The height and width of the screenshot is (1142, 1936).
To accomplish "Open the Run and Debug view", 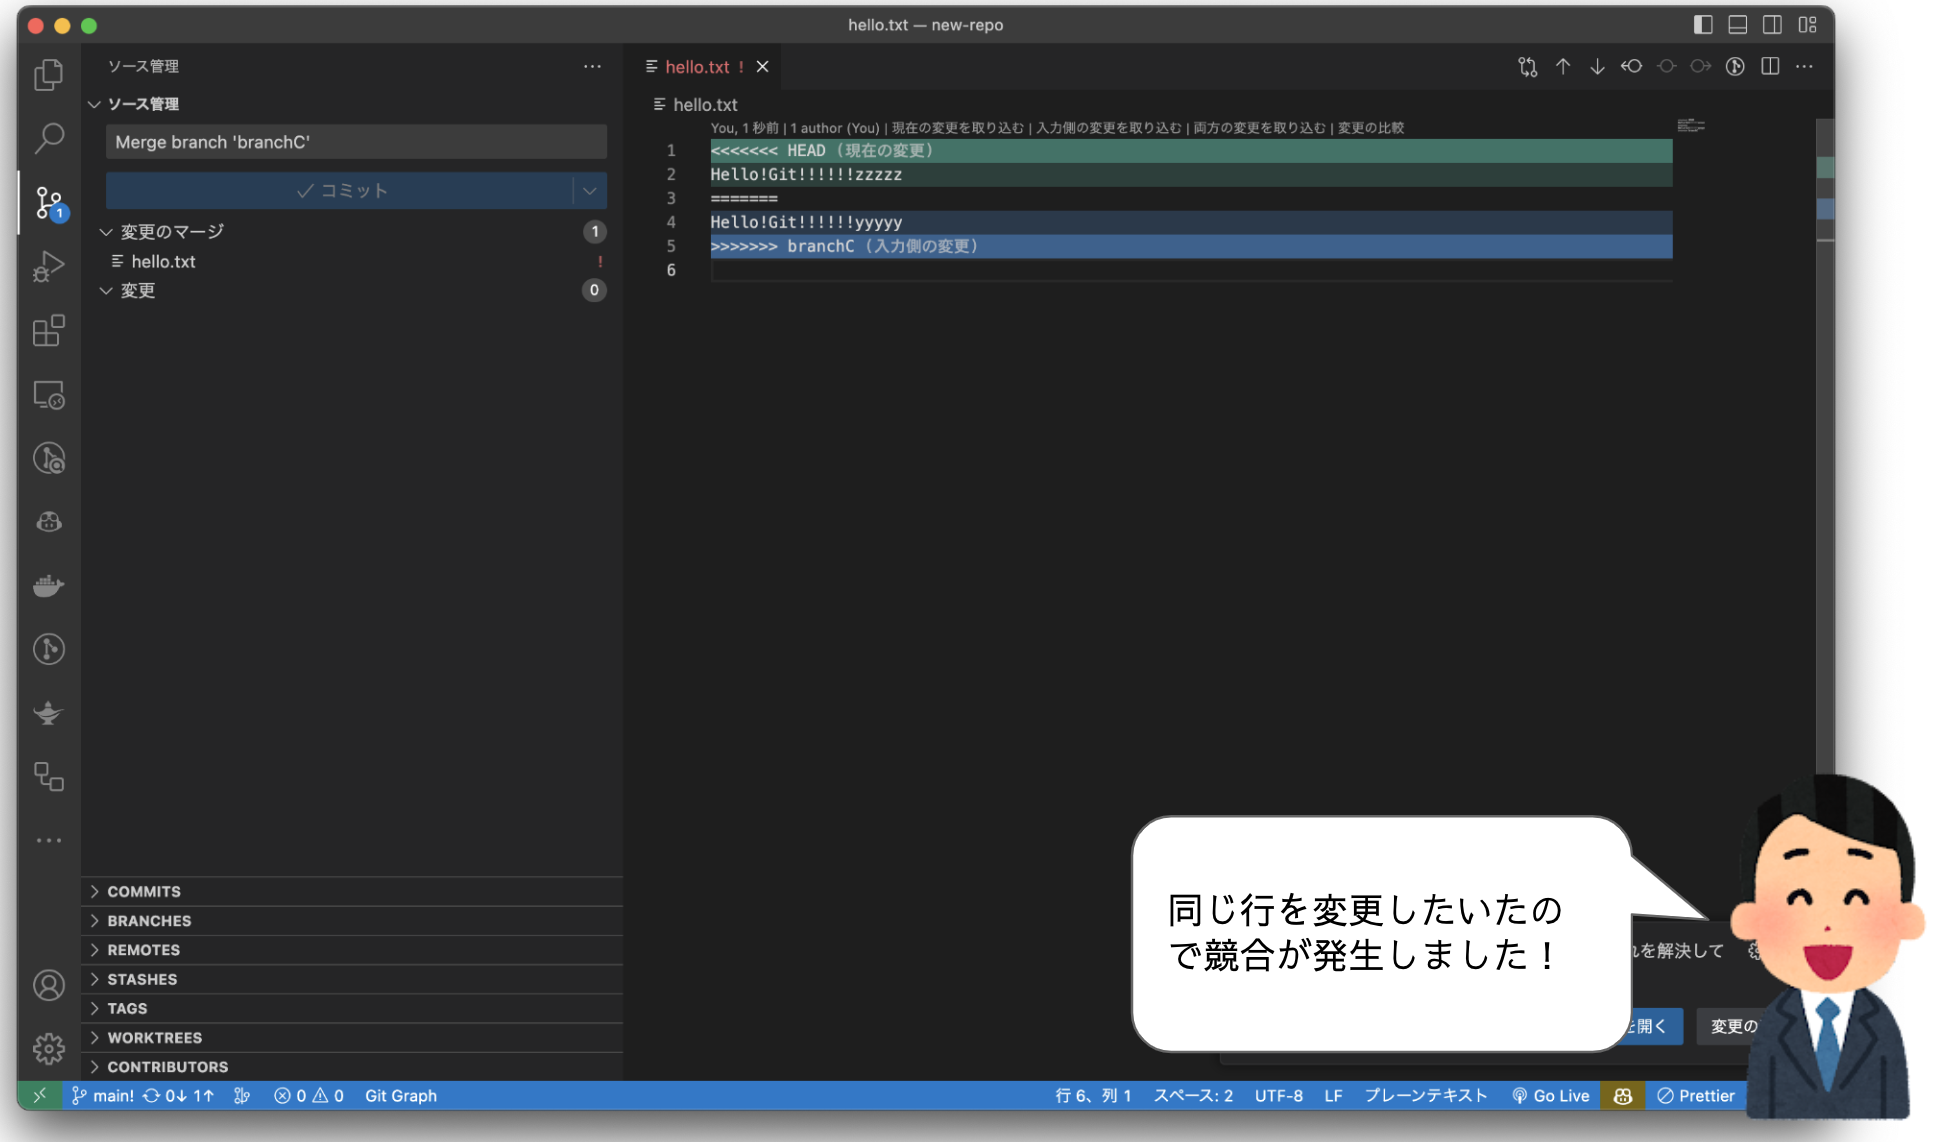I will (48, 266).
